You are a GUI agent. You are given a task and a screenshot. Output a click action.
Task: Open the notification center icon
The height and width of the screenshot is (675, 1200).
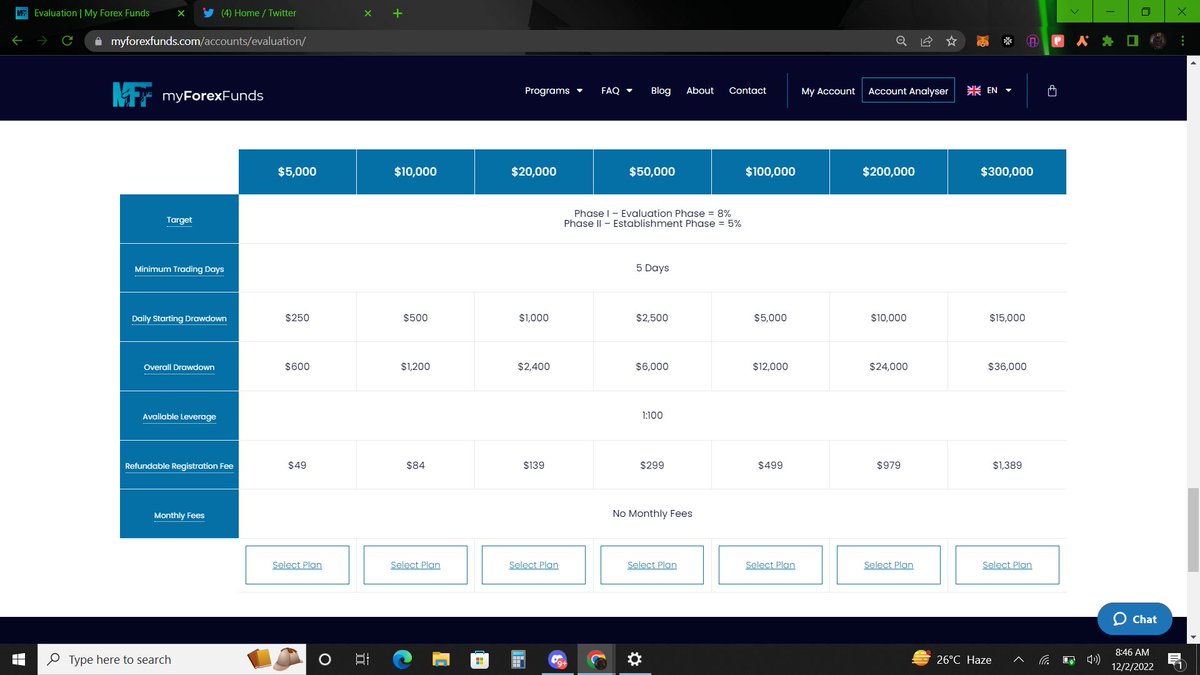coord(1175,659)
